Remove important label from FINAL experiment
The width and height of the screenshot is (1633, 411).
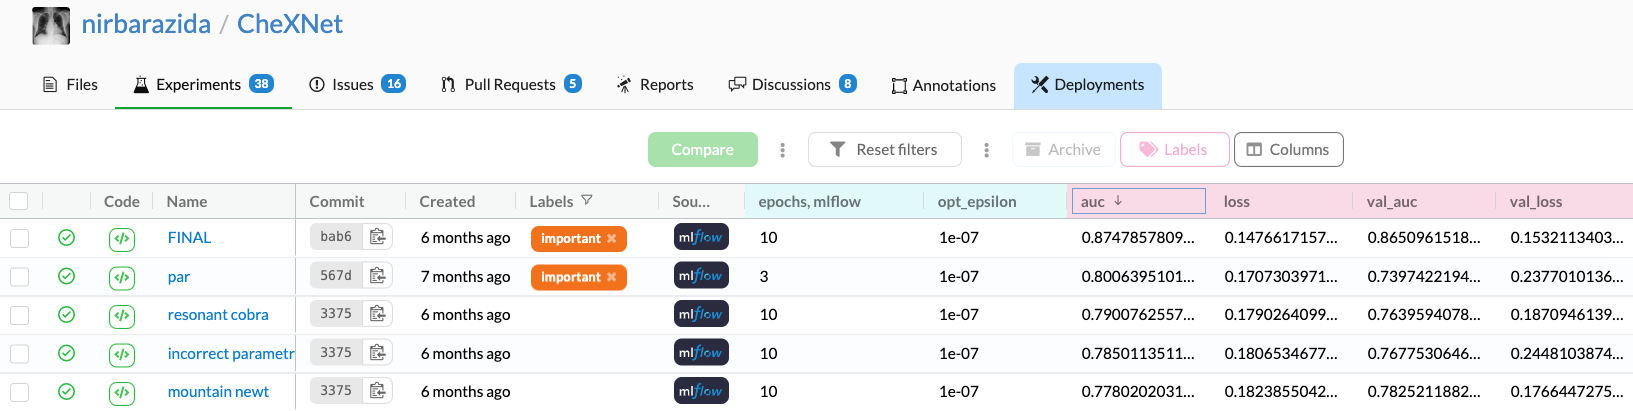[x=612, y=239]
